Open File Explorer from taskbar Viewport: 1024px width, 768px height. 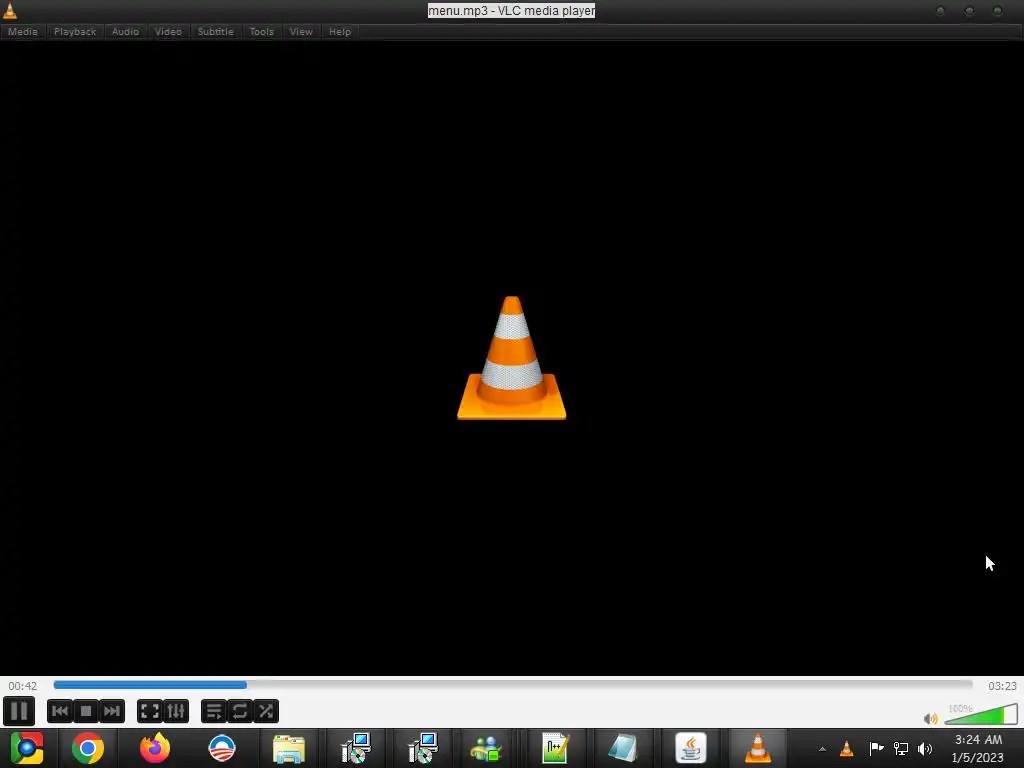click(x=289, y=749)
